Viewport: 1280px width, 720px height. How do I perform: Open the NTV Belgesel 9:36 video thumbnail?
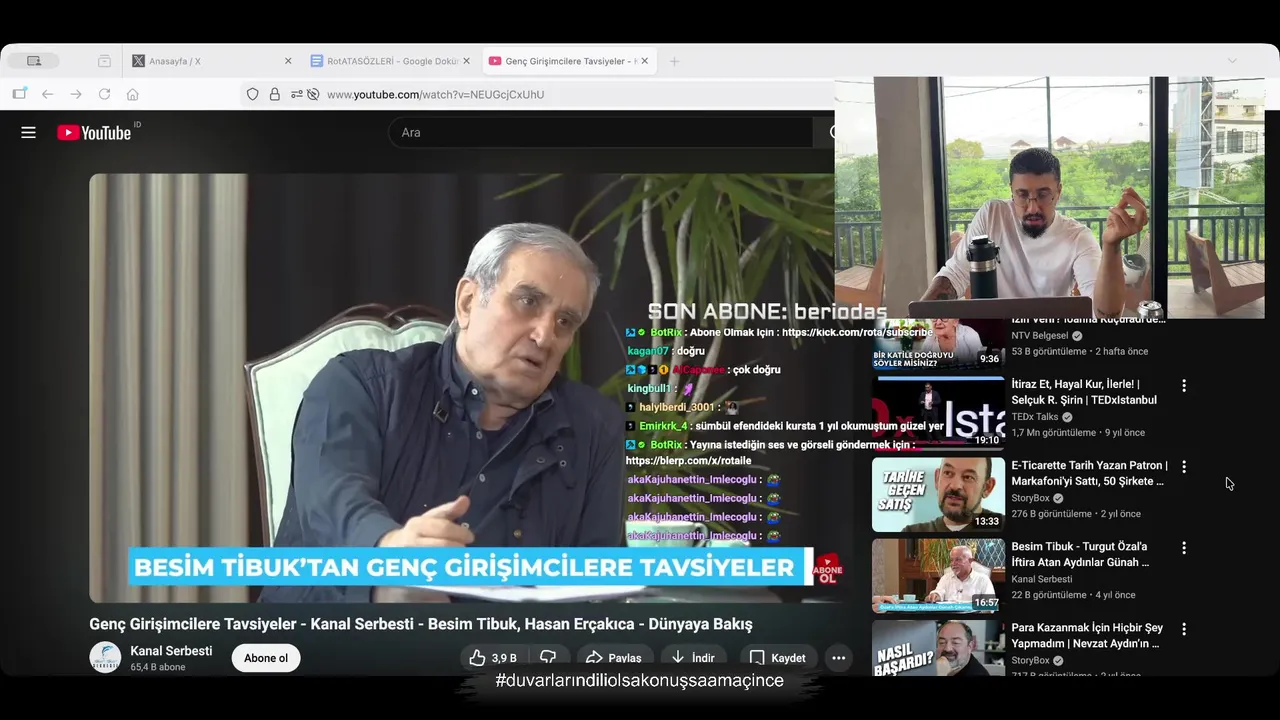(938, 343)
